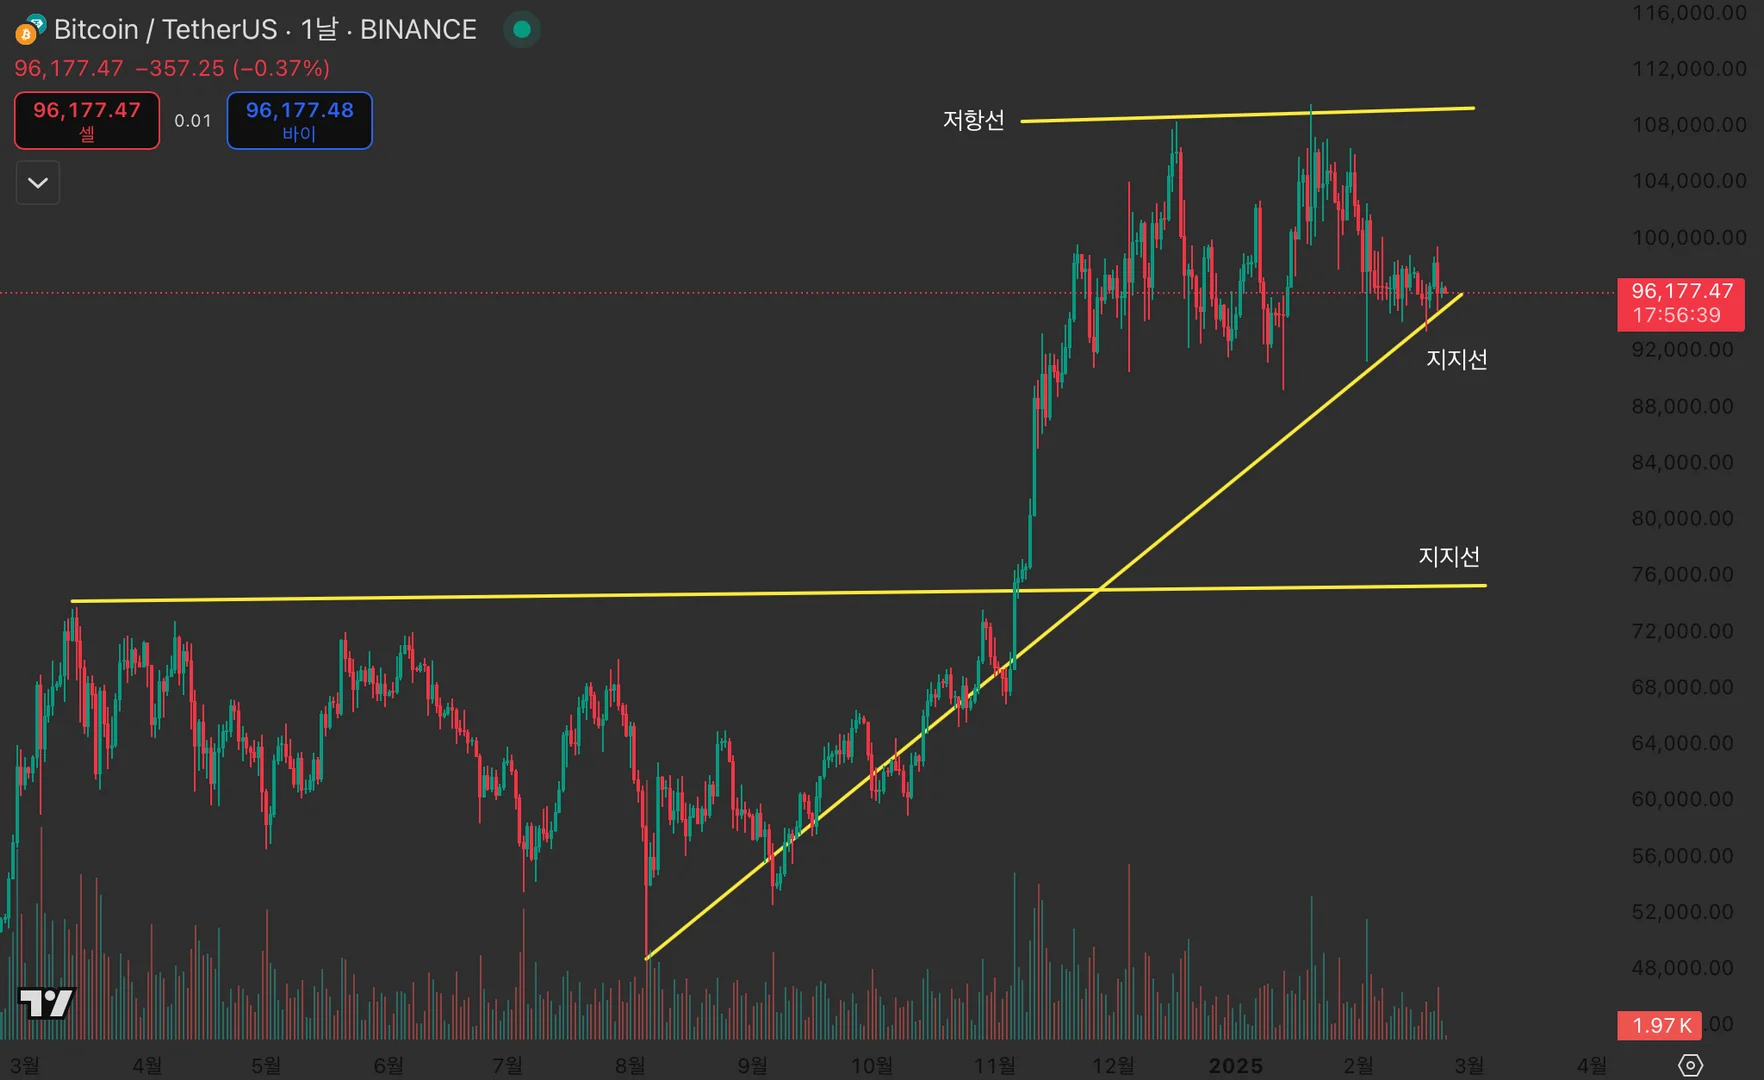Click the 0.01 spread value between the sell and buy buttons
The width and height of the screenshot is (1764, 1080).
pos(193,121)
